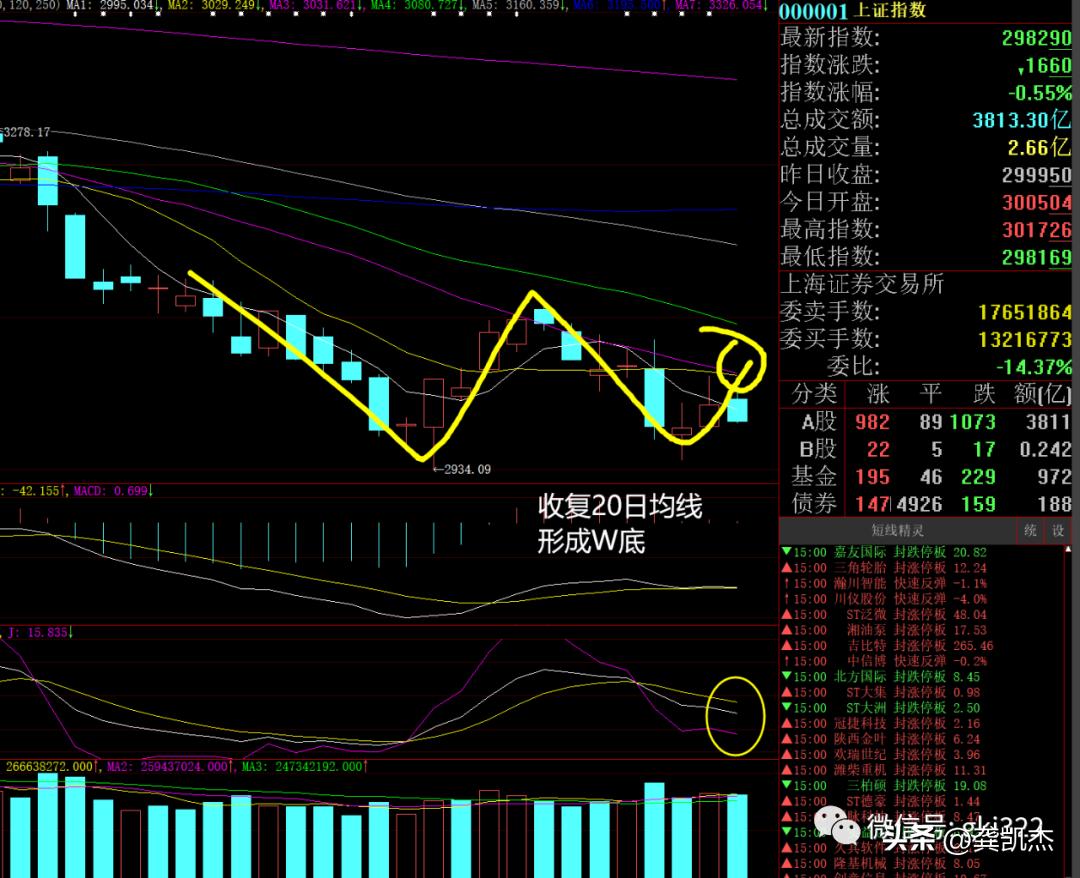This screenshot has height=878, width=1080.
Task: Click green down-triangle icon beside 北方国际
Action: point(786,677)
